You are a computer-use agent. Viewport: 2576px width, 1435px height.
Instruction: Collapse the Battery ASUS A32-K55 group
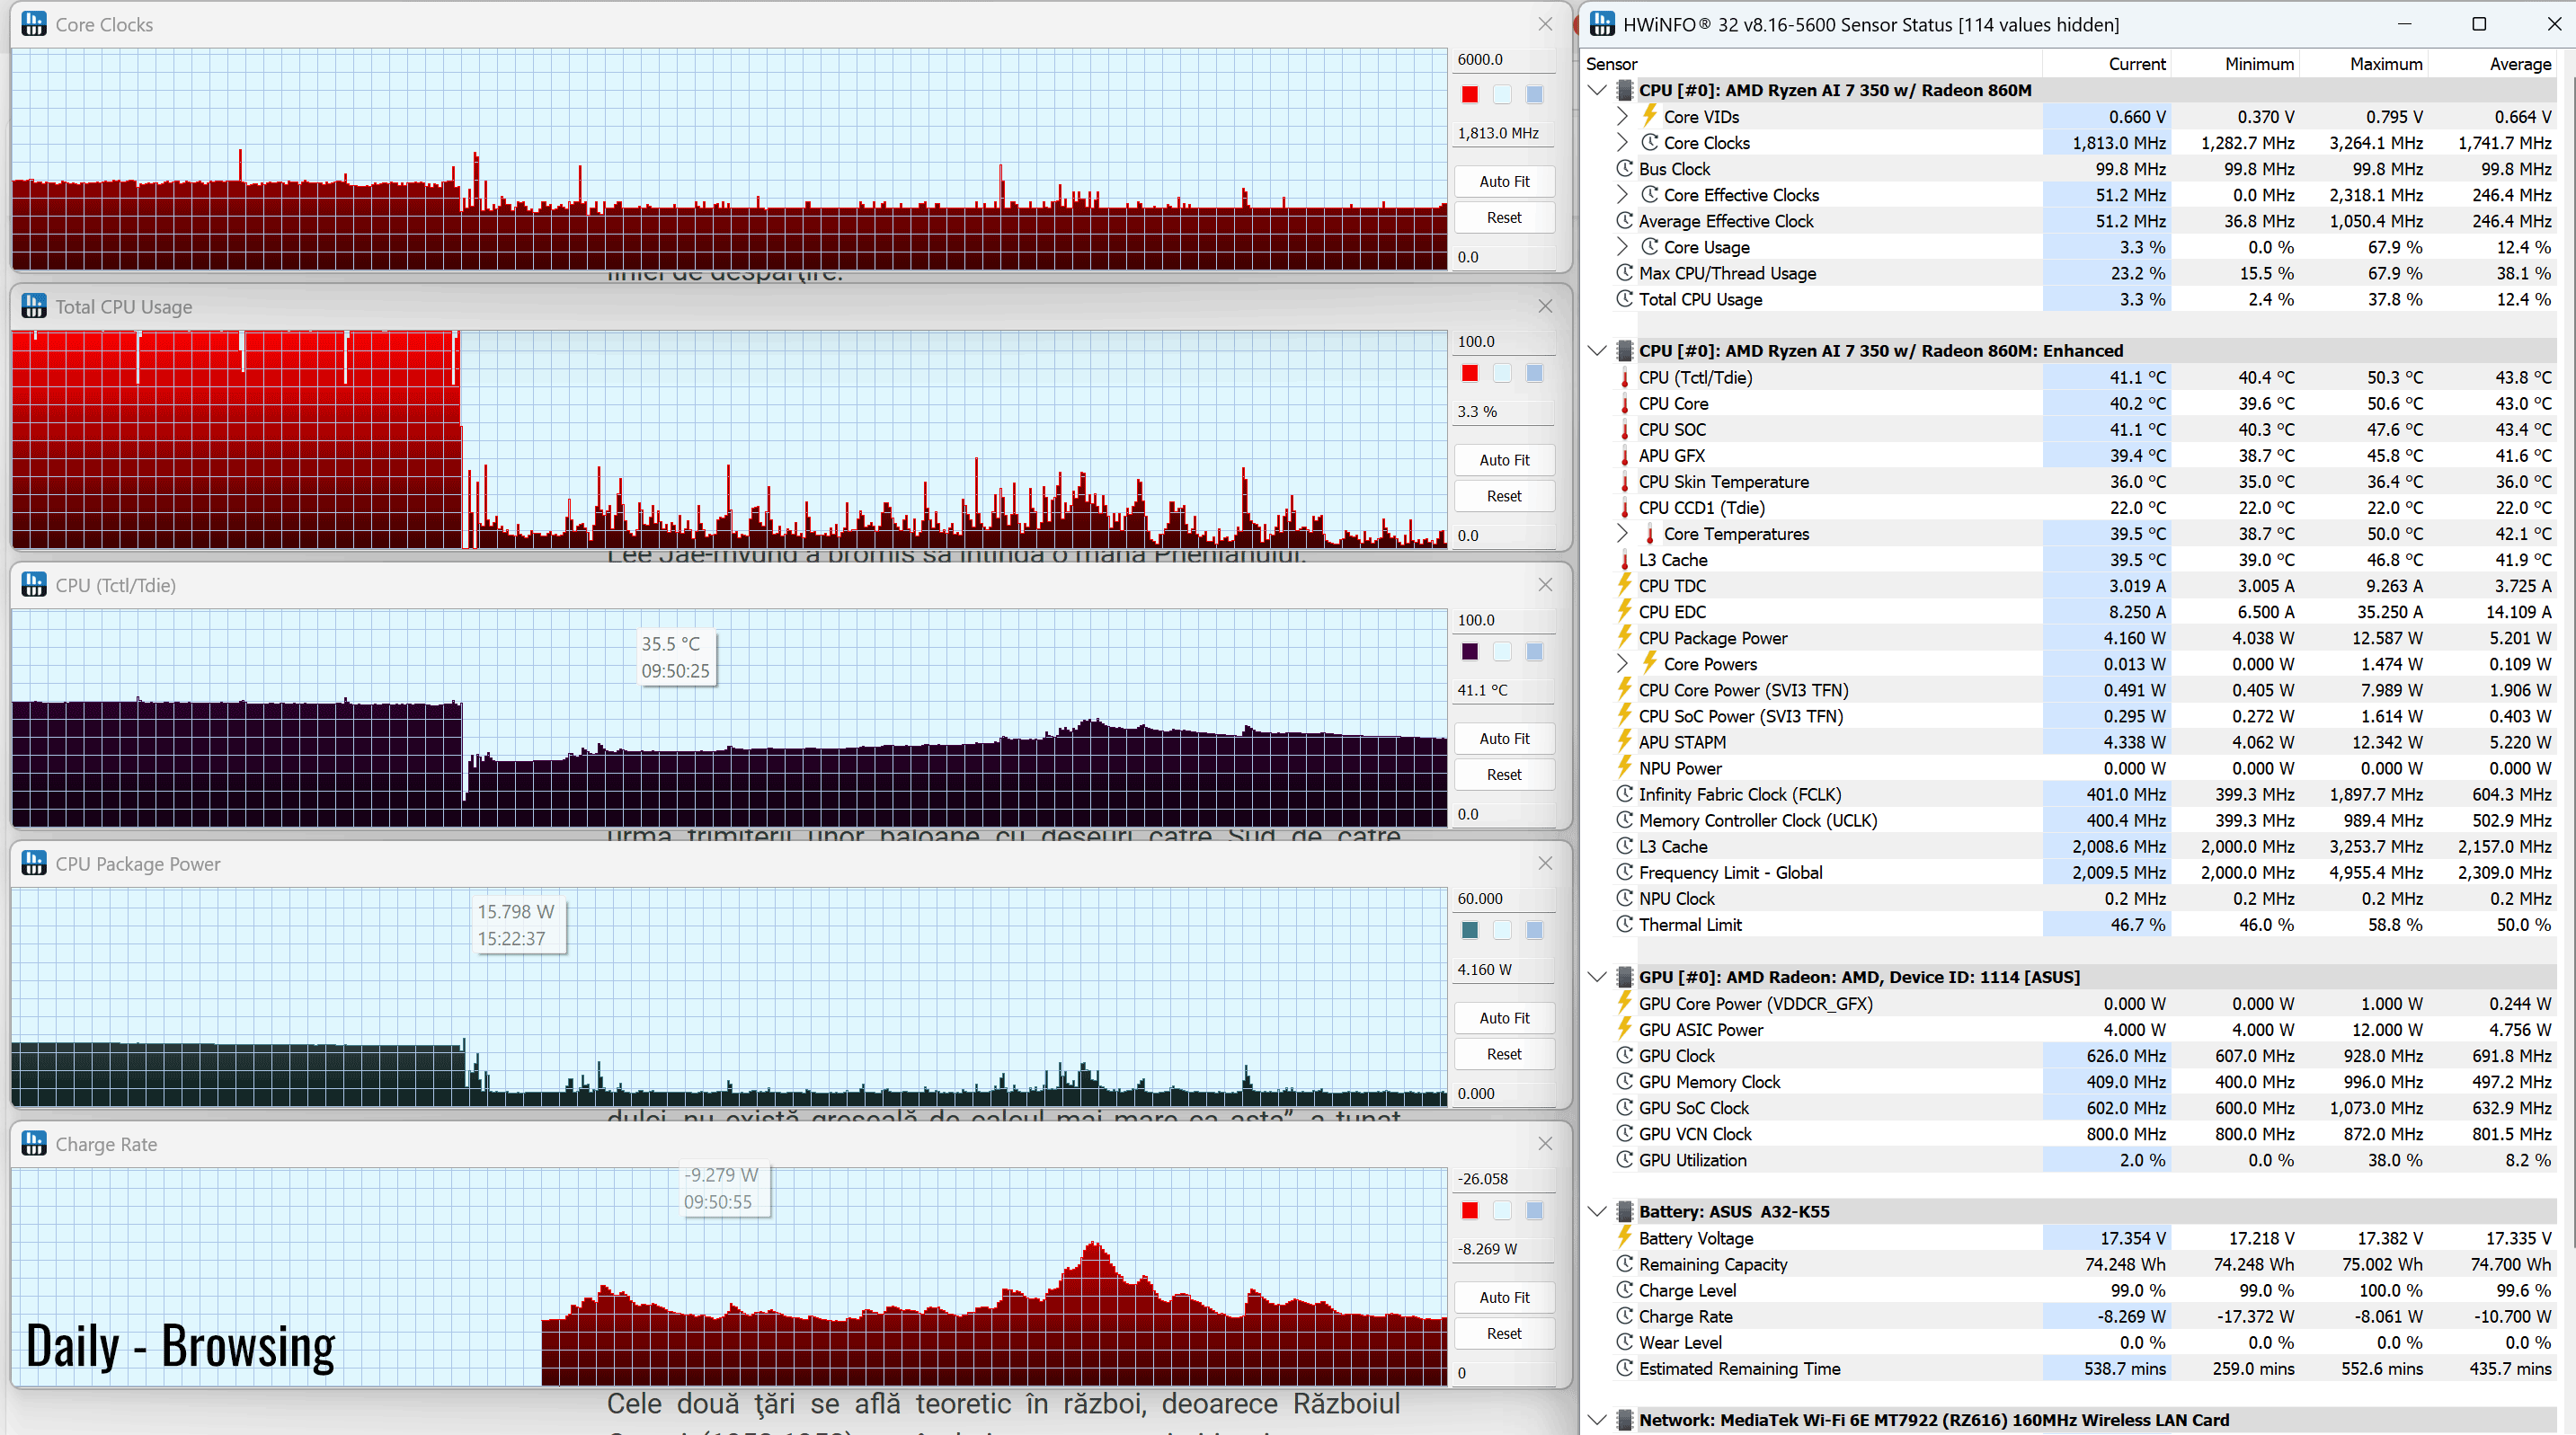pyautogui.click(x=1597, y=1211)
